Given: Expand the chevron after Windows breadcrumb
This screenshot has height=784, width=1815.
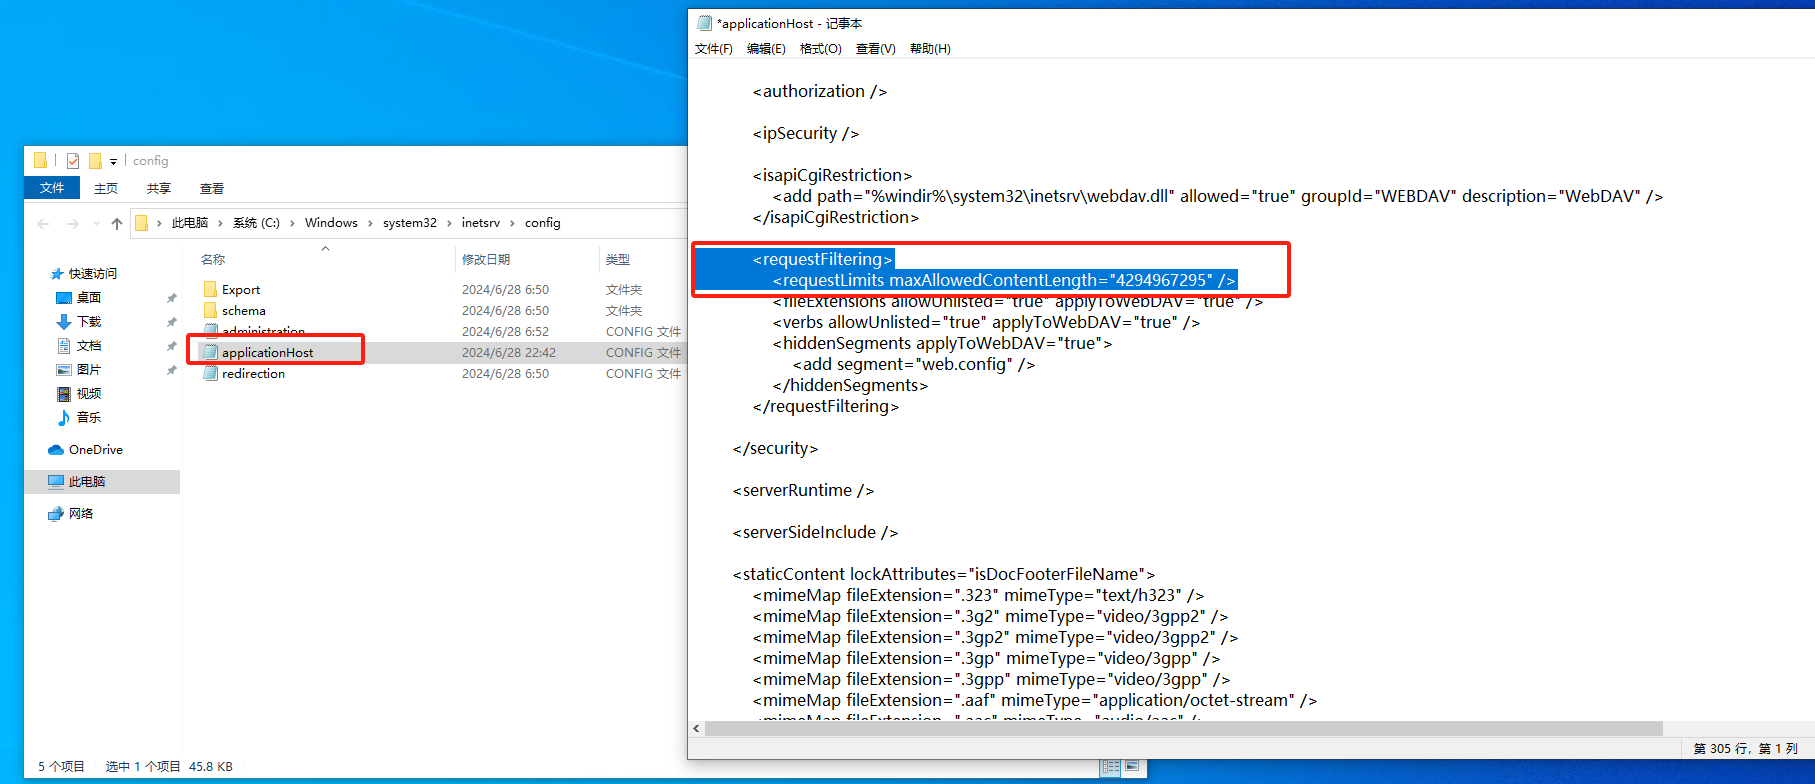Looking at the screenshot, I should [x=370, y=223].
